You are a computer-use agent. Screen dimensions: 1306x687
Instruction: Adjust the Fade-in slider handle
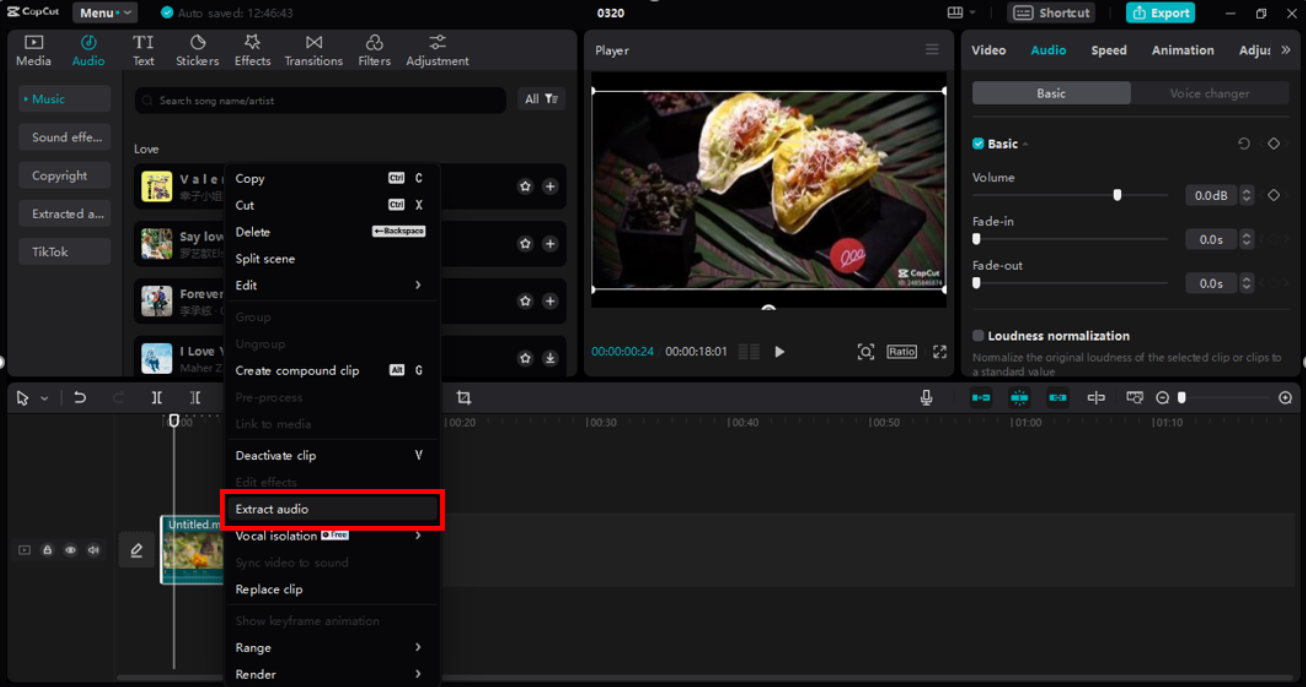click(977, 239)
